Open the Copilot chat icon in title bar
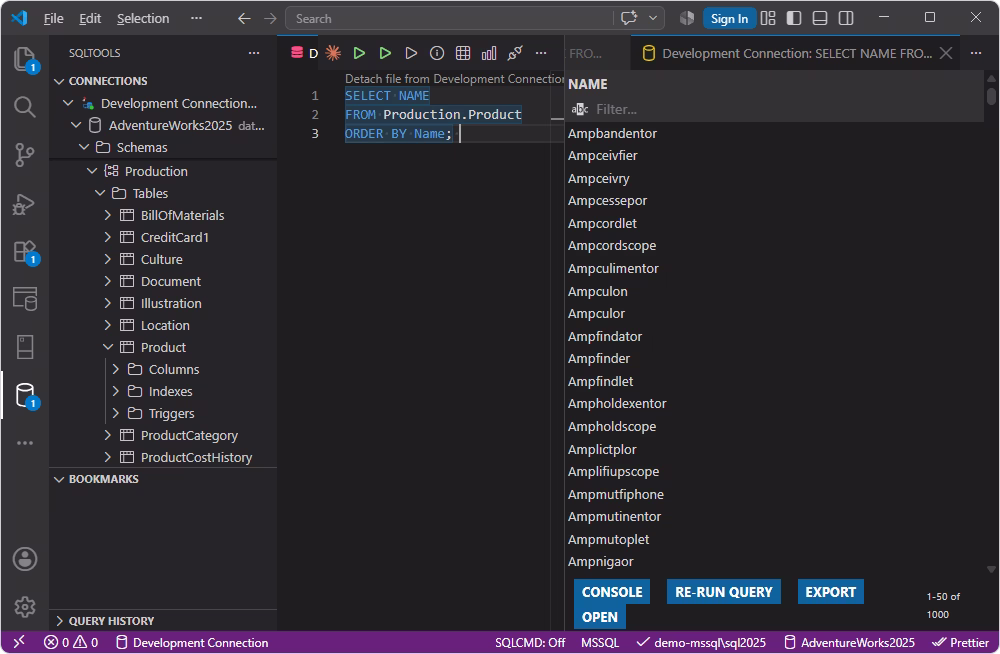This screenshot has width=1000, height=654. (x=629, y=19)
